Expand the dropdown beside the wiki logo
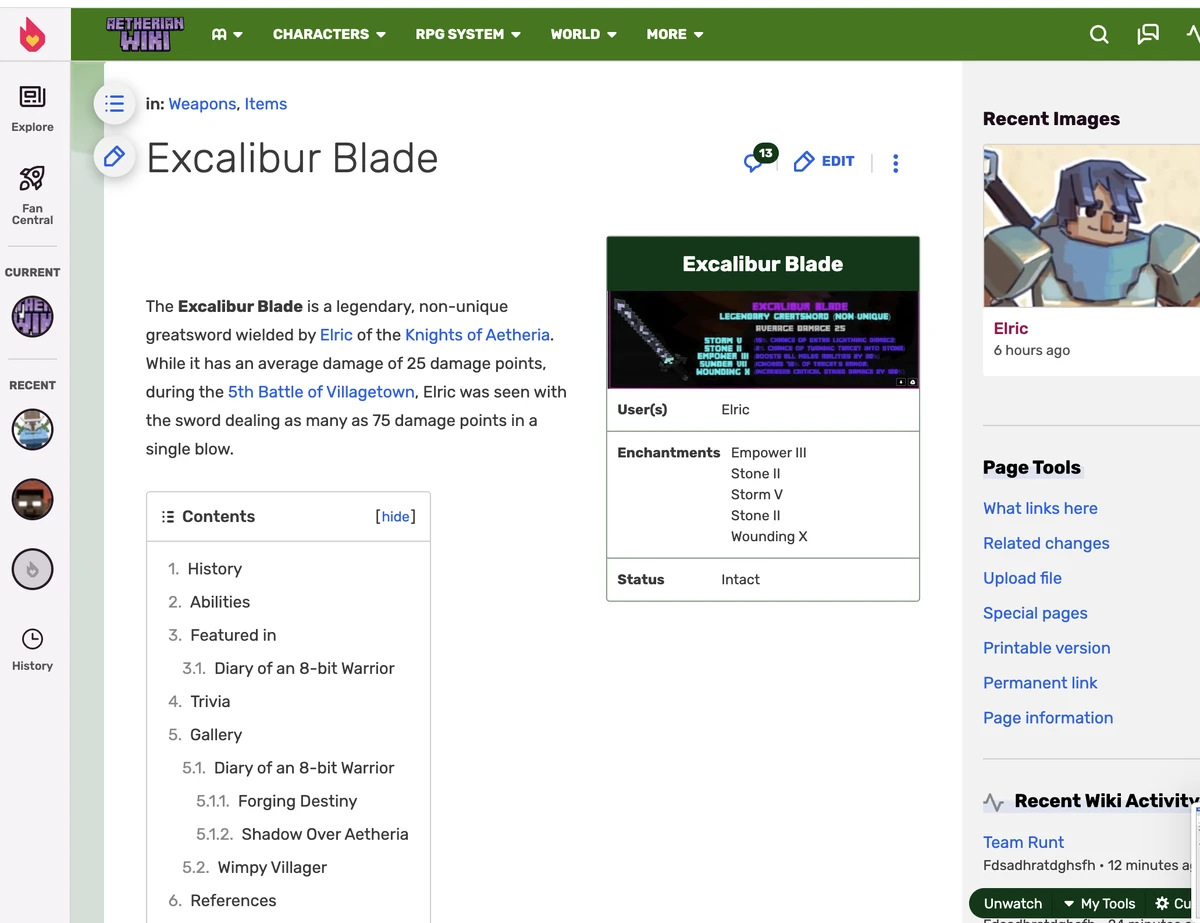The image size is (1200, 923). pyautogui.click(x=227, y=33)
